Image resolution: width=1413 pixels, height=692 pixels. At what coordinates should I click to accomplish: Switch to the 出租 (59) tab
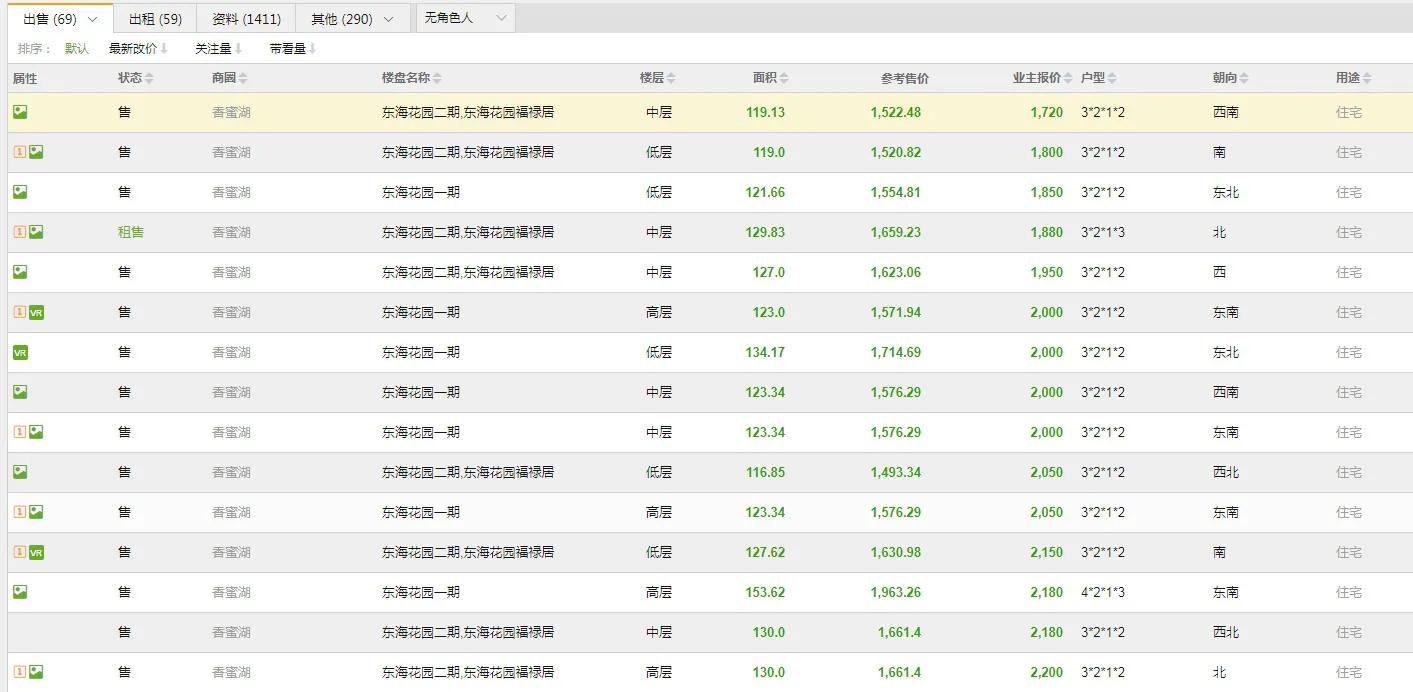tap(155, 17)
